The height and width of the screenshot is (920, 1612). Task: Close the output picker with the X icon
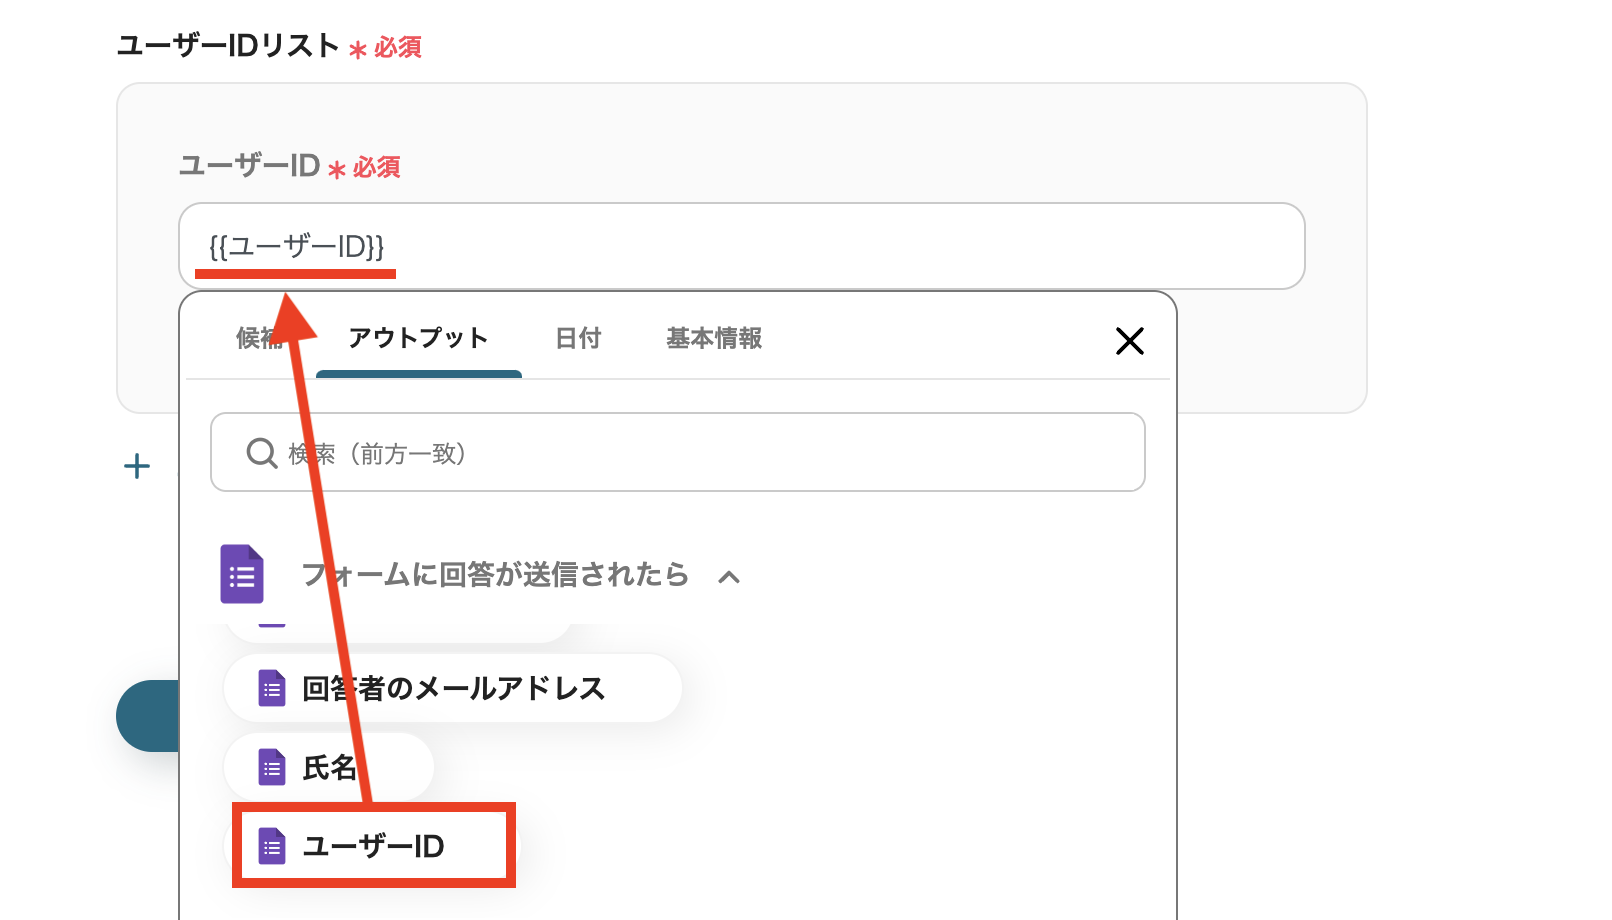[1129, 341]
